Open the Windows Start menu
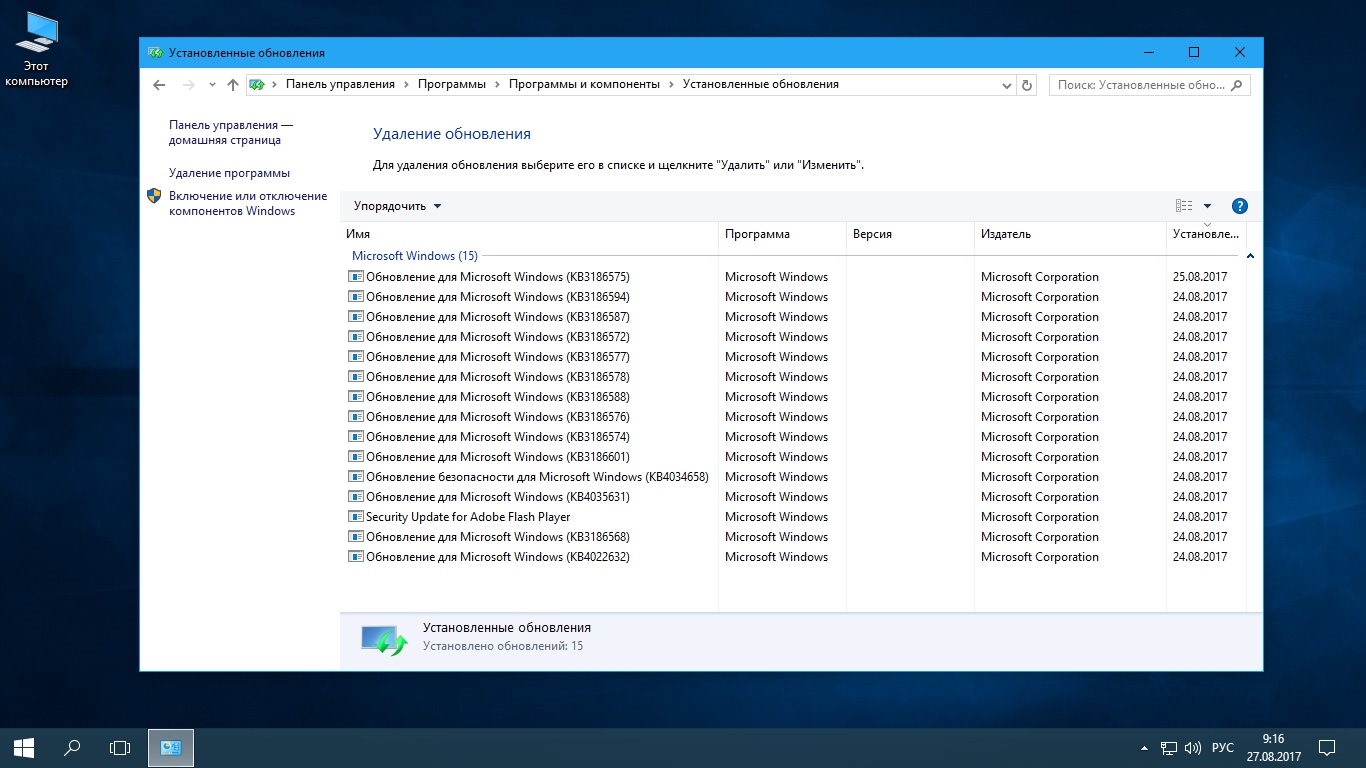Screen dimensions: 1366x768 click(24, 748)
